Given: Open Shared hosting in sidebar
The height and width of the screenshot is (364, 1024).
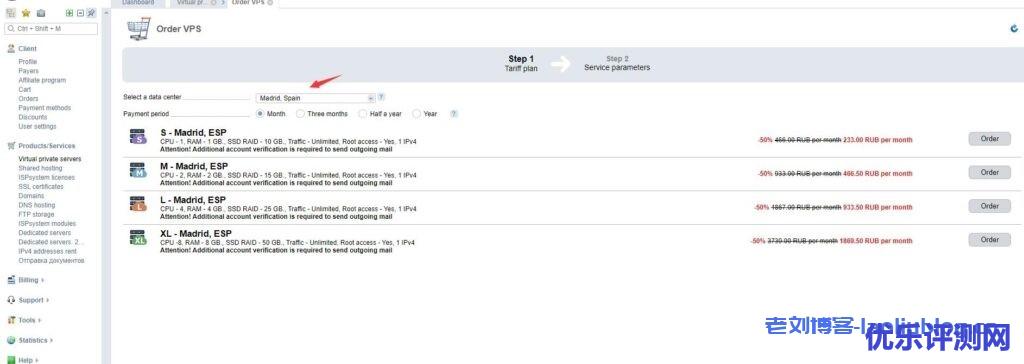Looking at the screenshot, I should tap(40, 168).
